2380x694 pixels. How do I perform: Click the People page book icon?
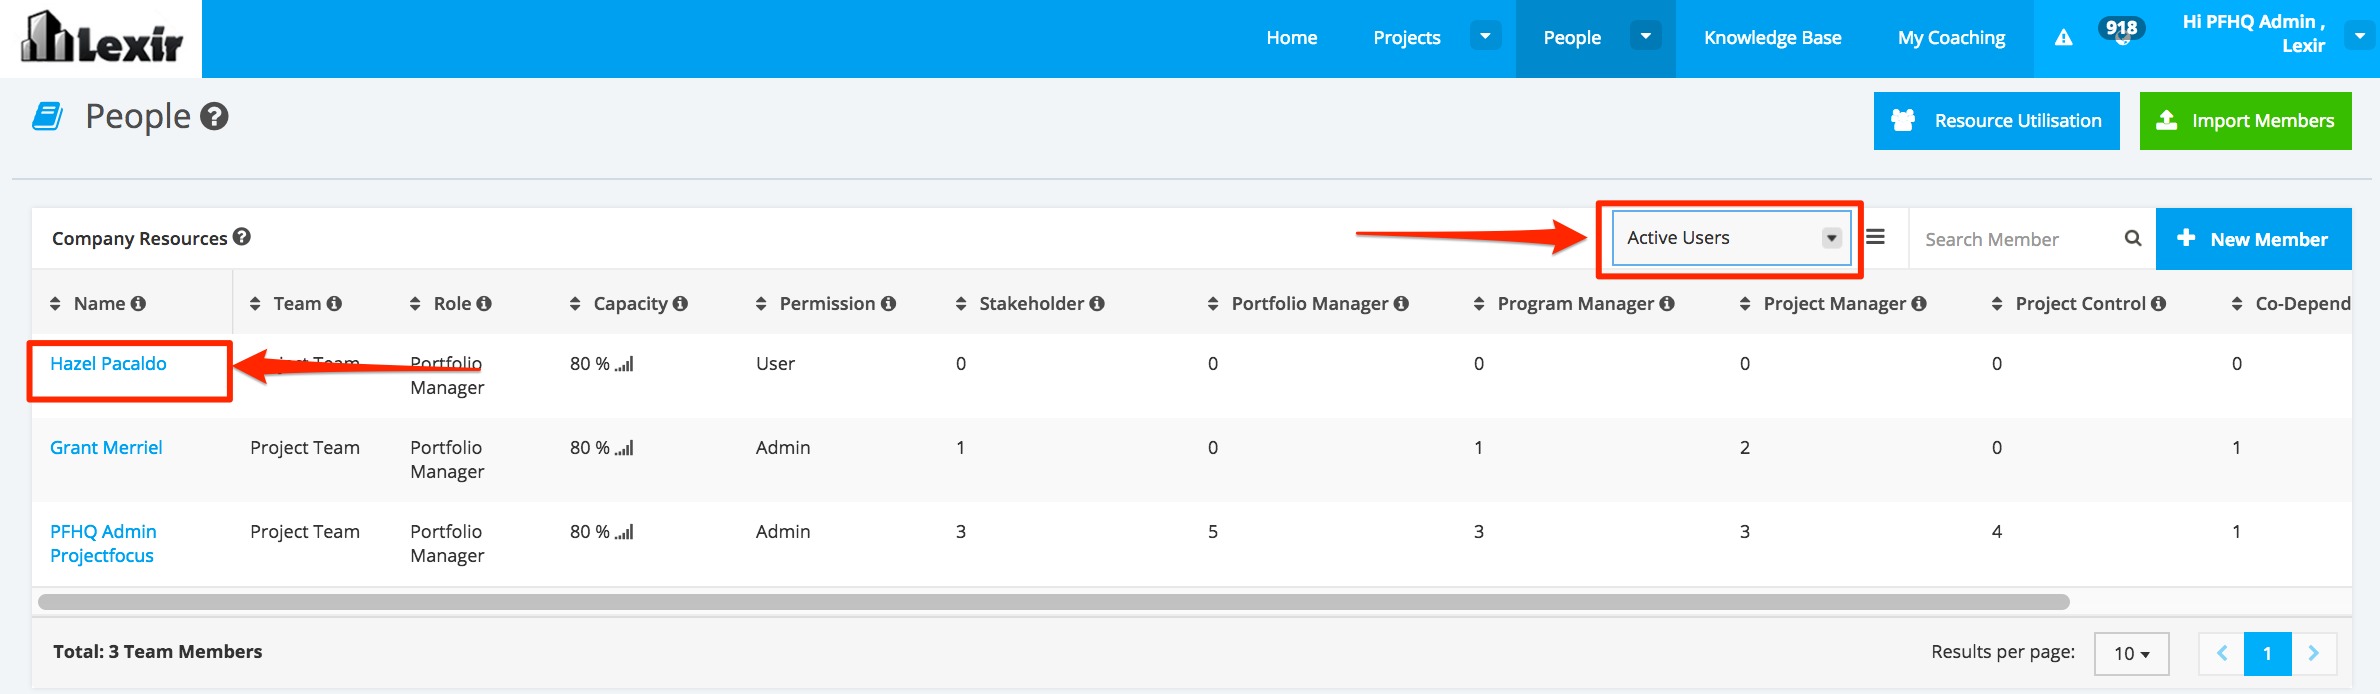[48, 117]
